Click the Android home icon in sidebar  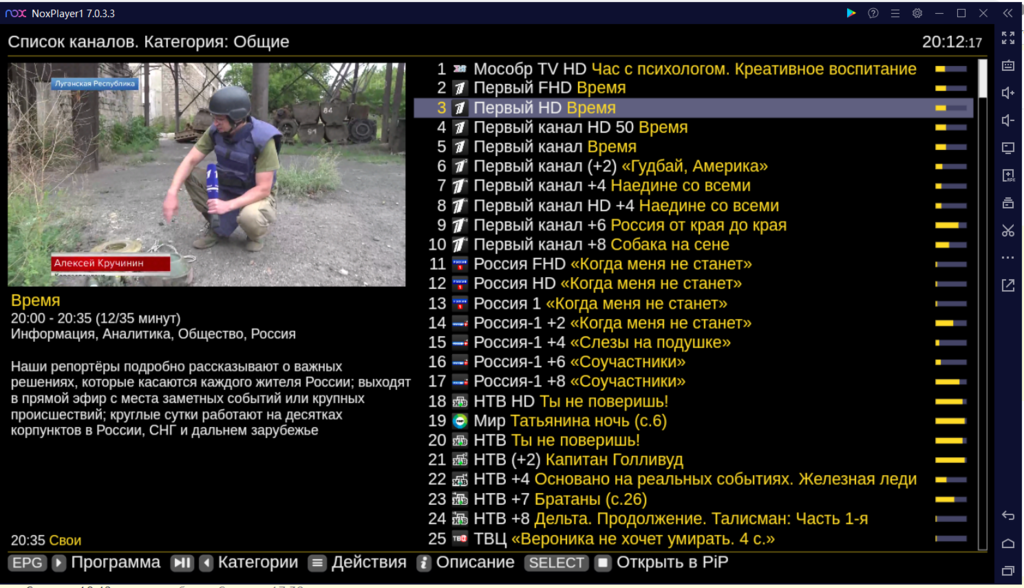click(1008, 544)
